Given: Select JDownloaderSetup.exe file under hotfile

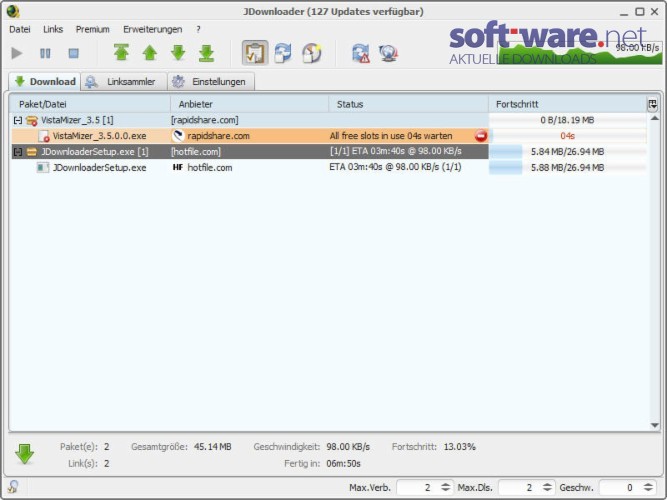Looking at the screenshot, I should tap(328, 167).
